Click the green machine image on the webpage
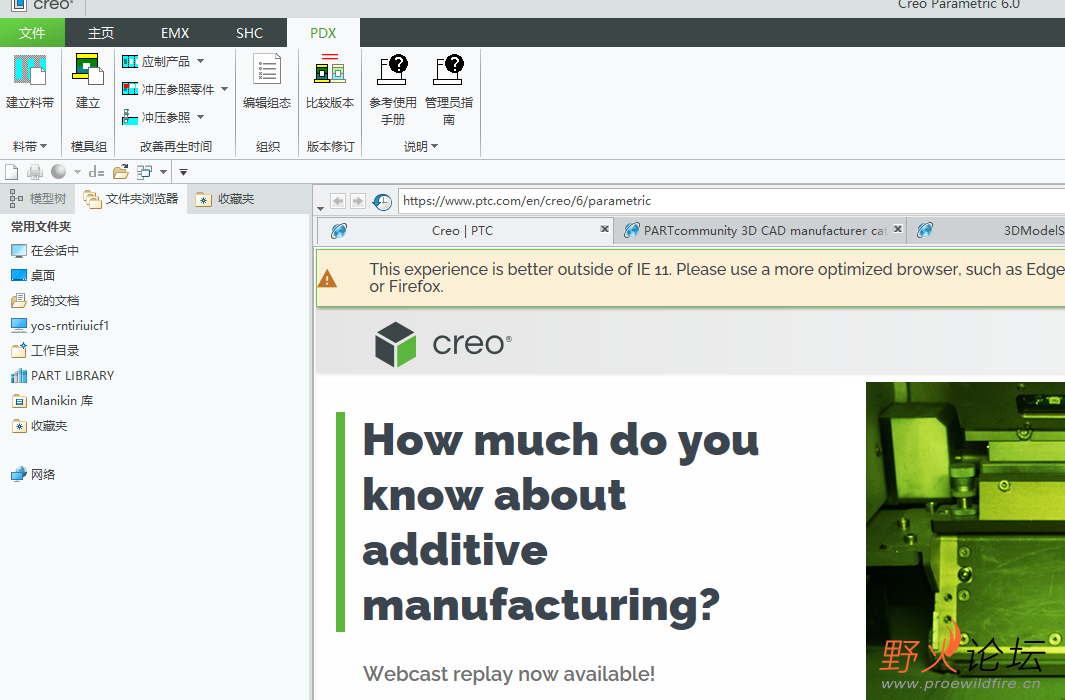 pyautogui.click(x=965, y=541)
